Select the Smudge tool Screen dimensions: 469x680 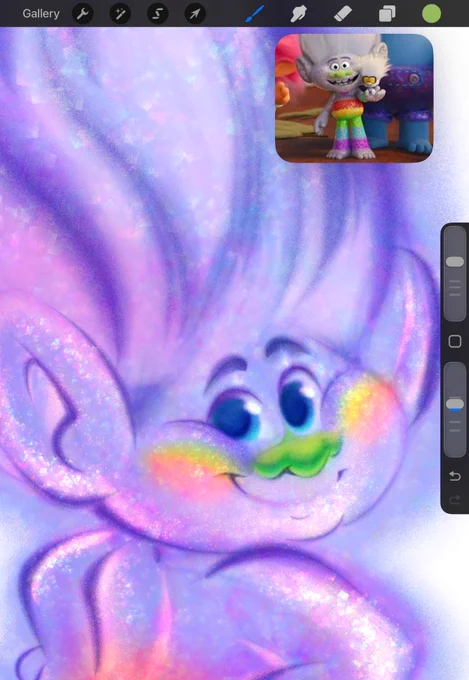(x=299, y=14)
